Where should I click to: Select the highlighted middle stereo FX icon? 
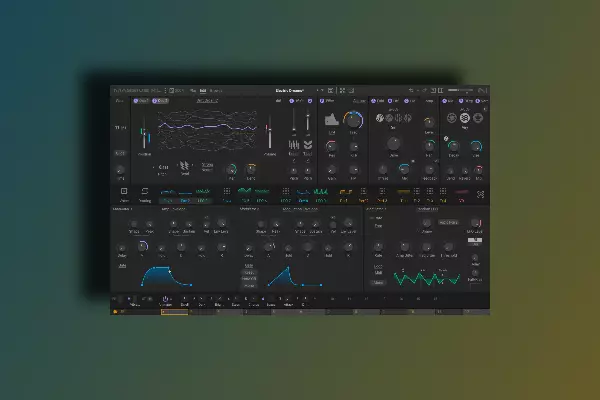pos(465,118)
